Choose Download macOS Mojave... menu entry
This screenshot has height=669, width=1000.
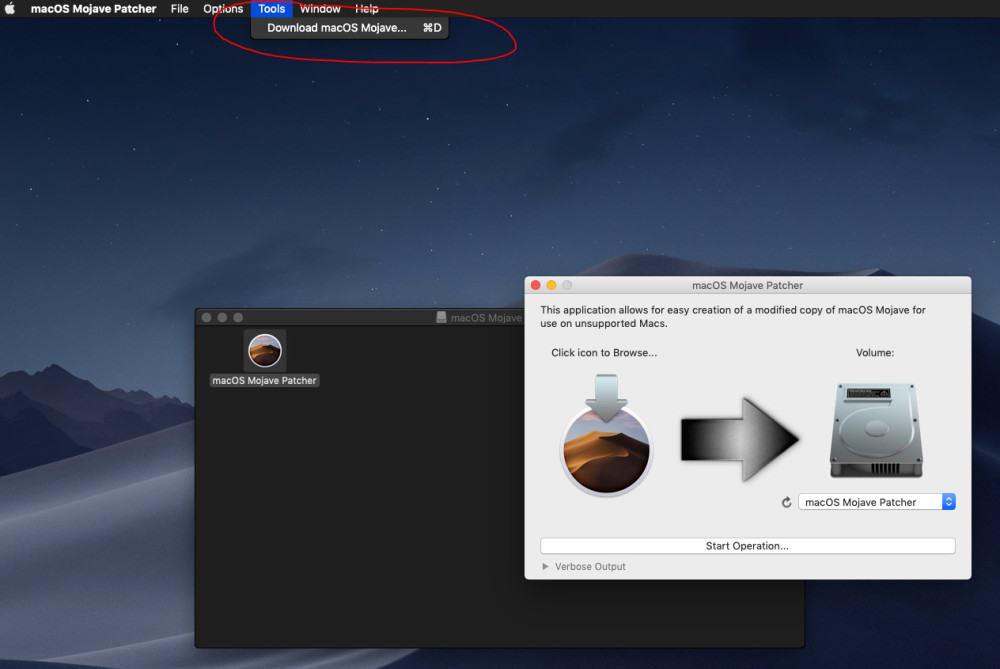[349, 28]
